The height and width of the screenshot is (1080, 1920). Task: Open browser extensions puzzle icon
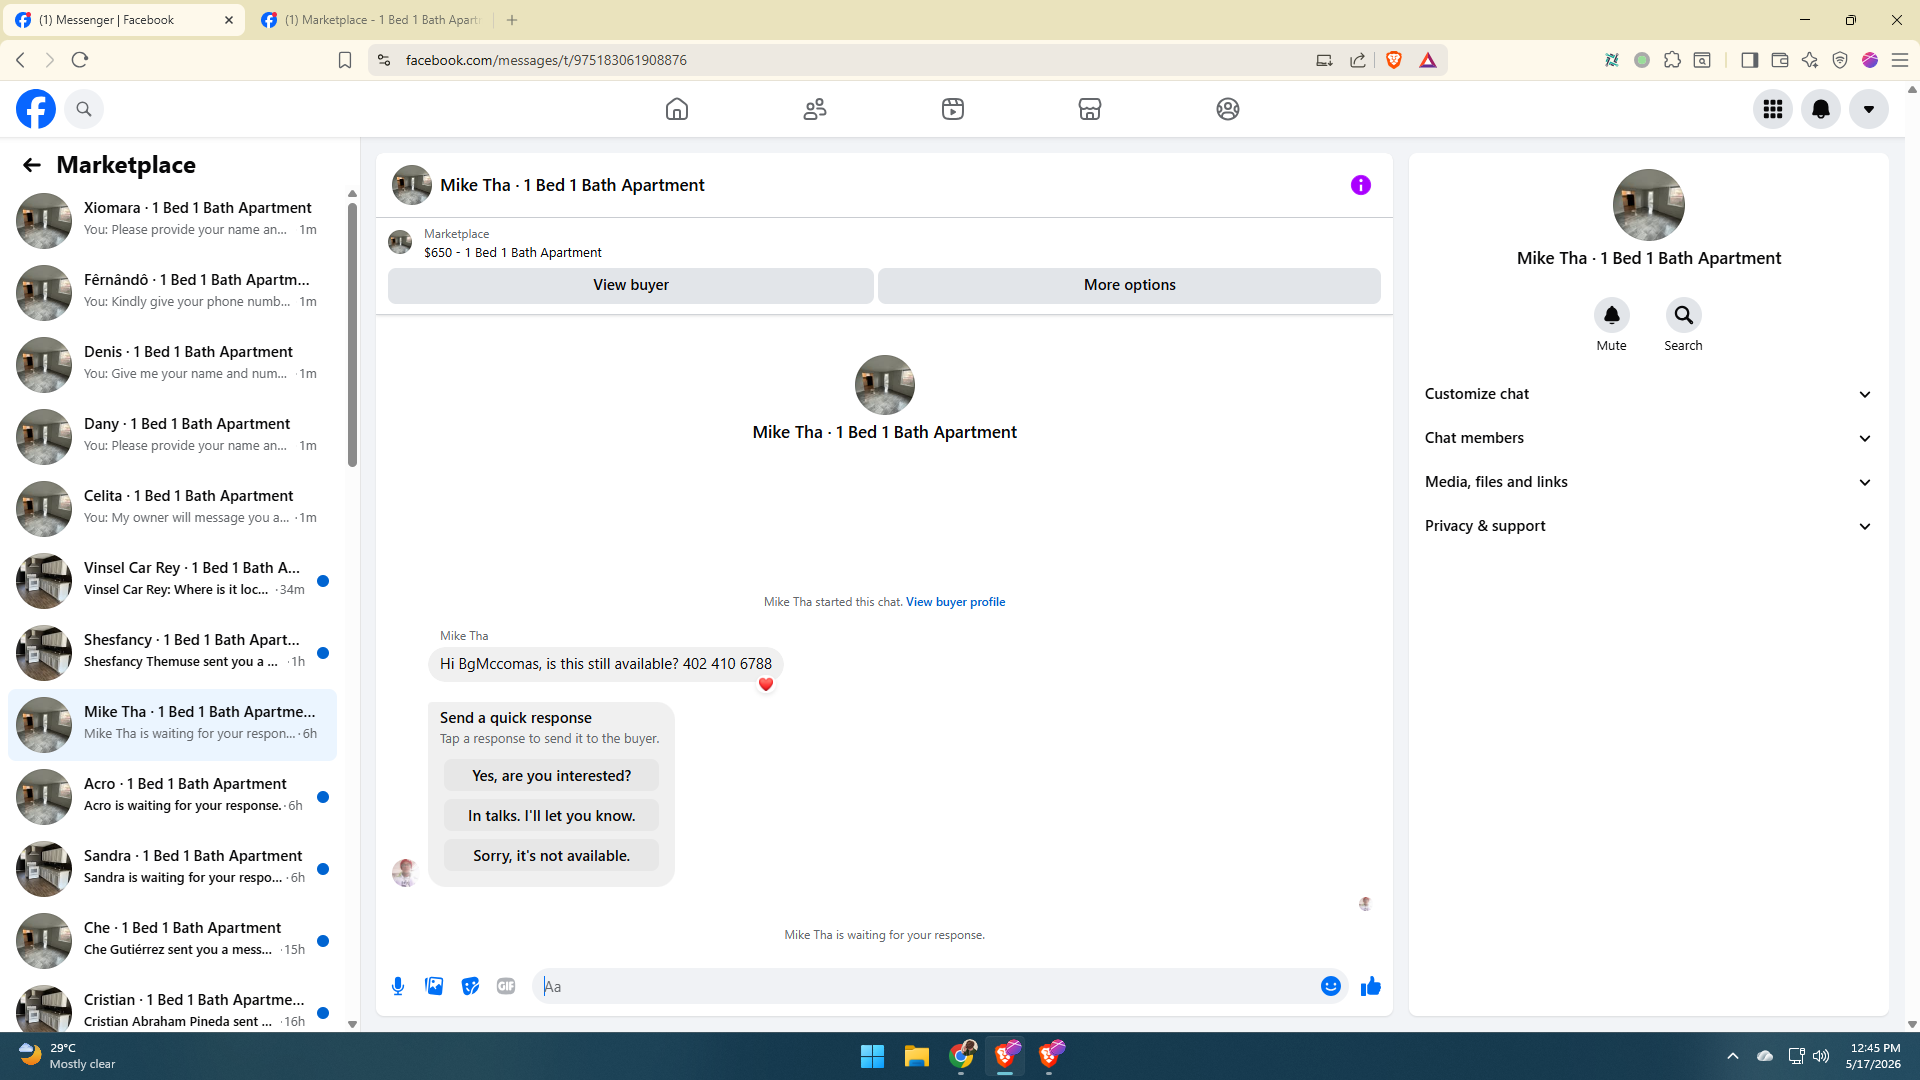coord(1672,60)
